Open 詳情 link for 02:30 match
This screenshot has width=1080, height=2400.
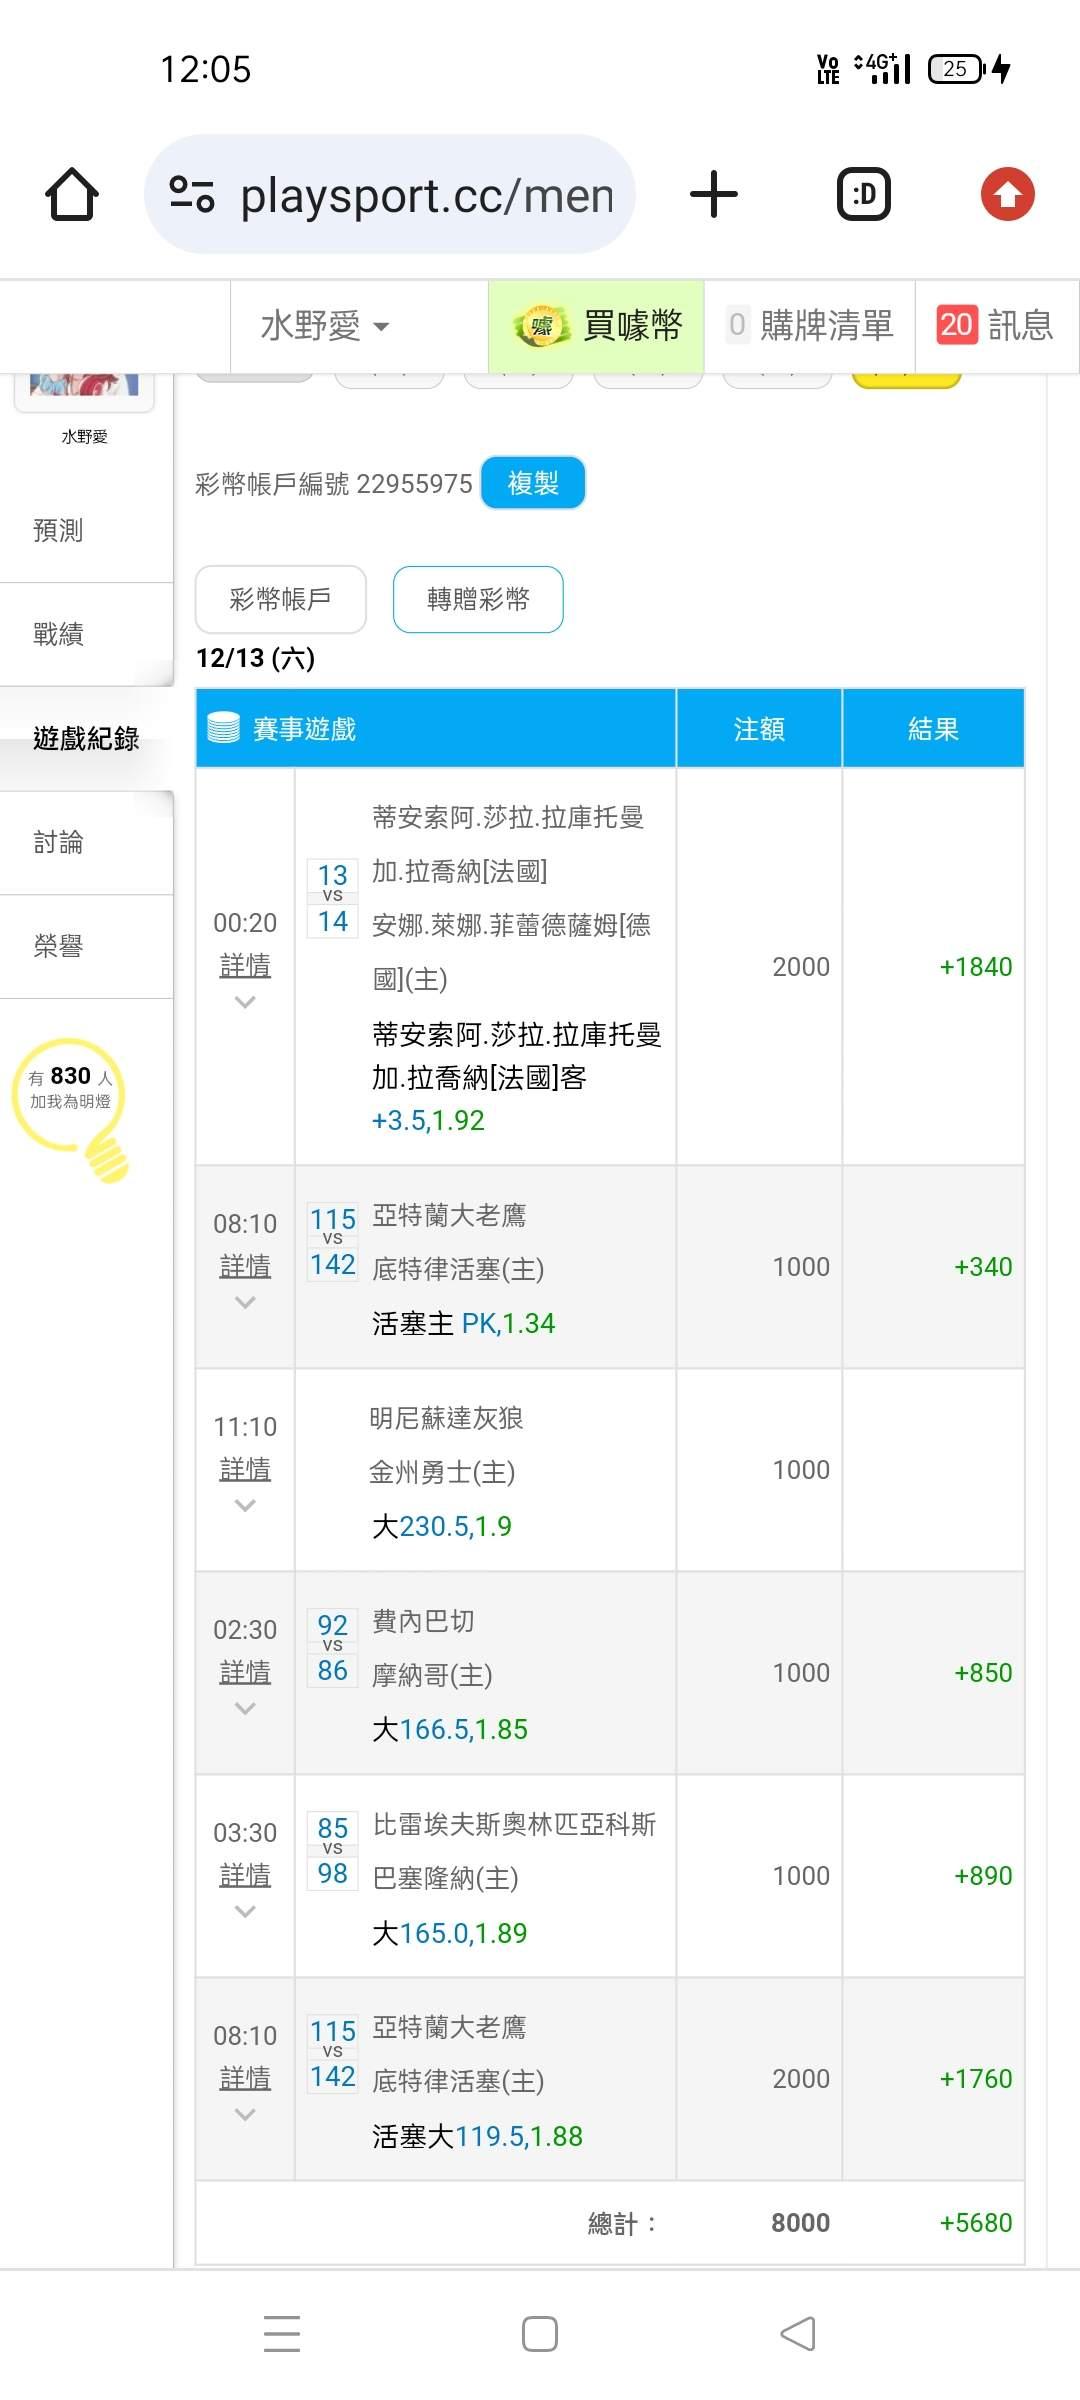[245, 1672]
